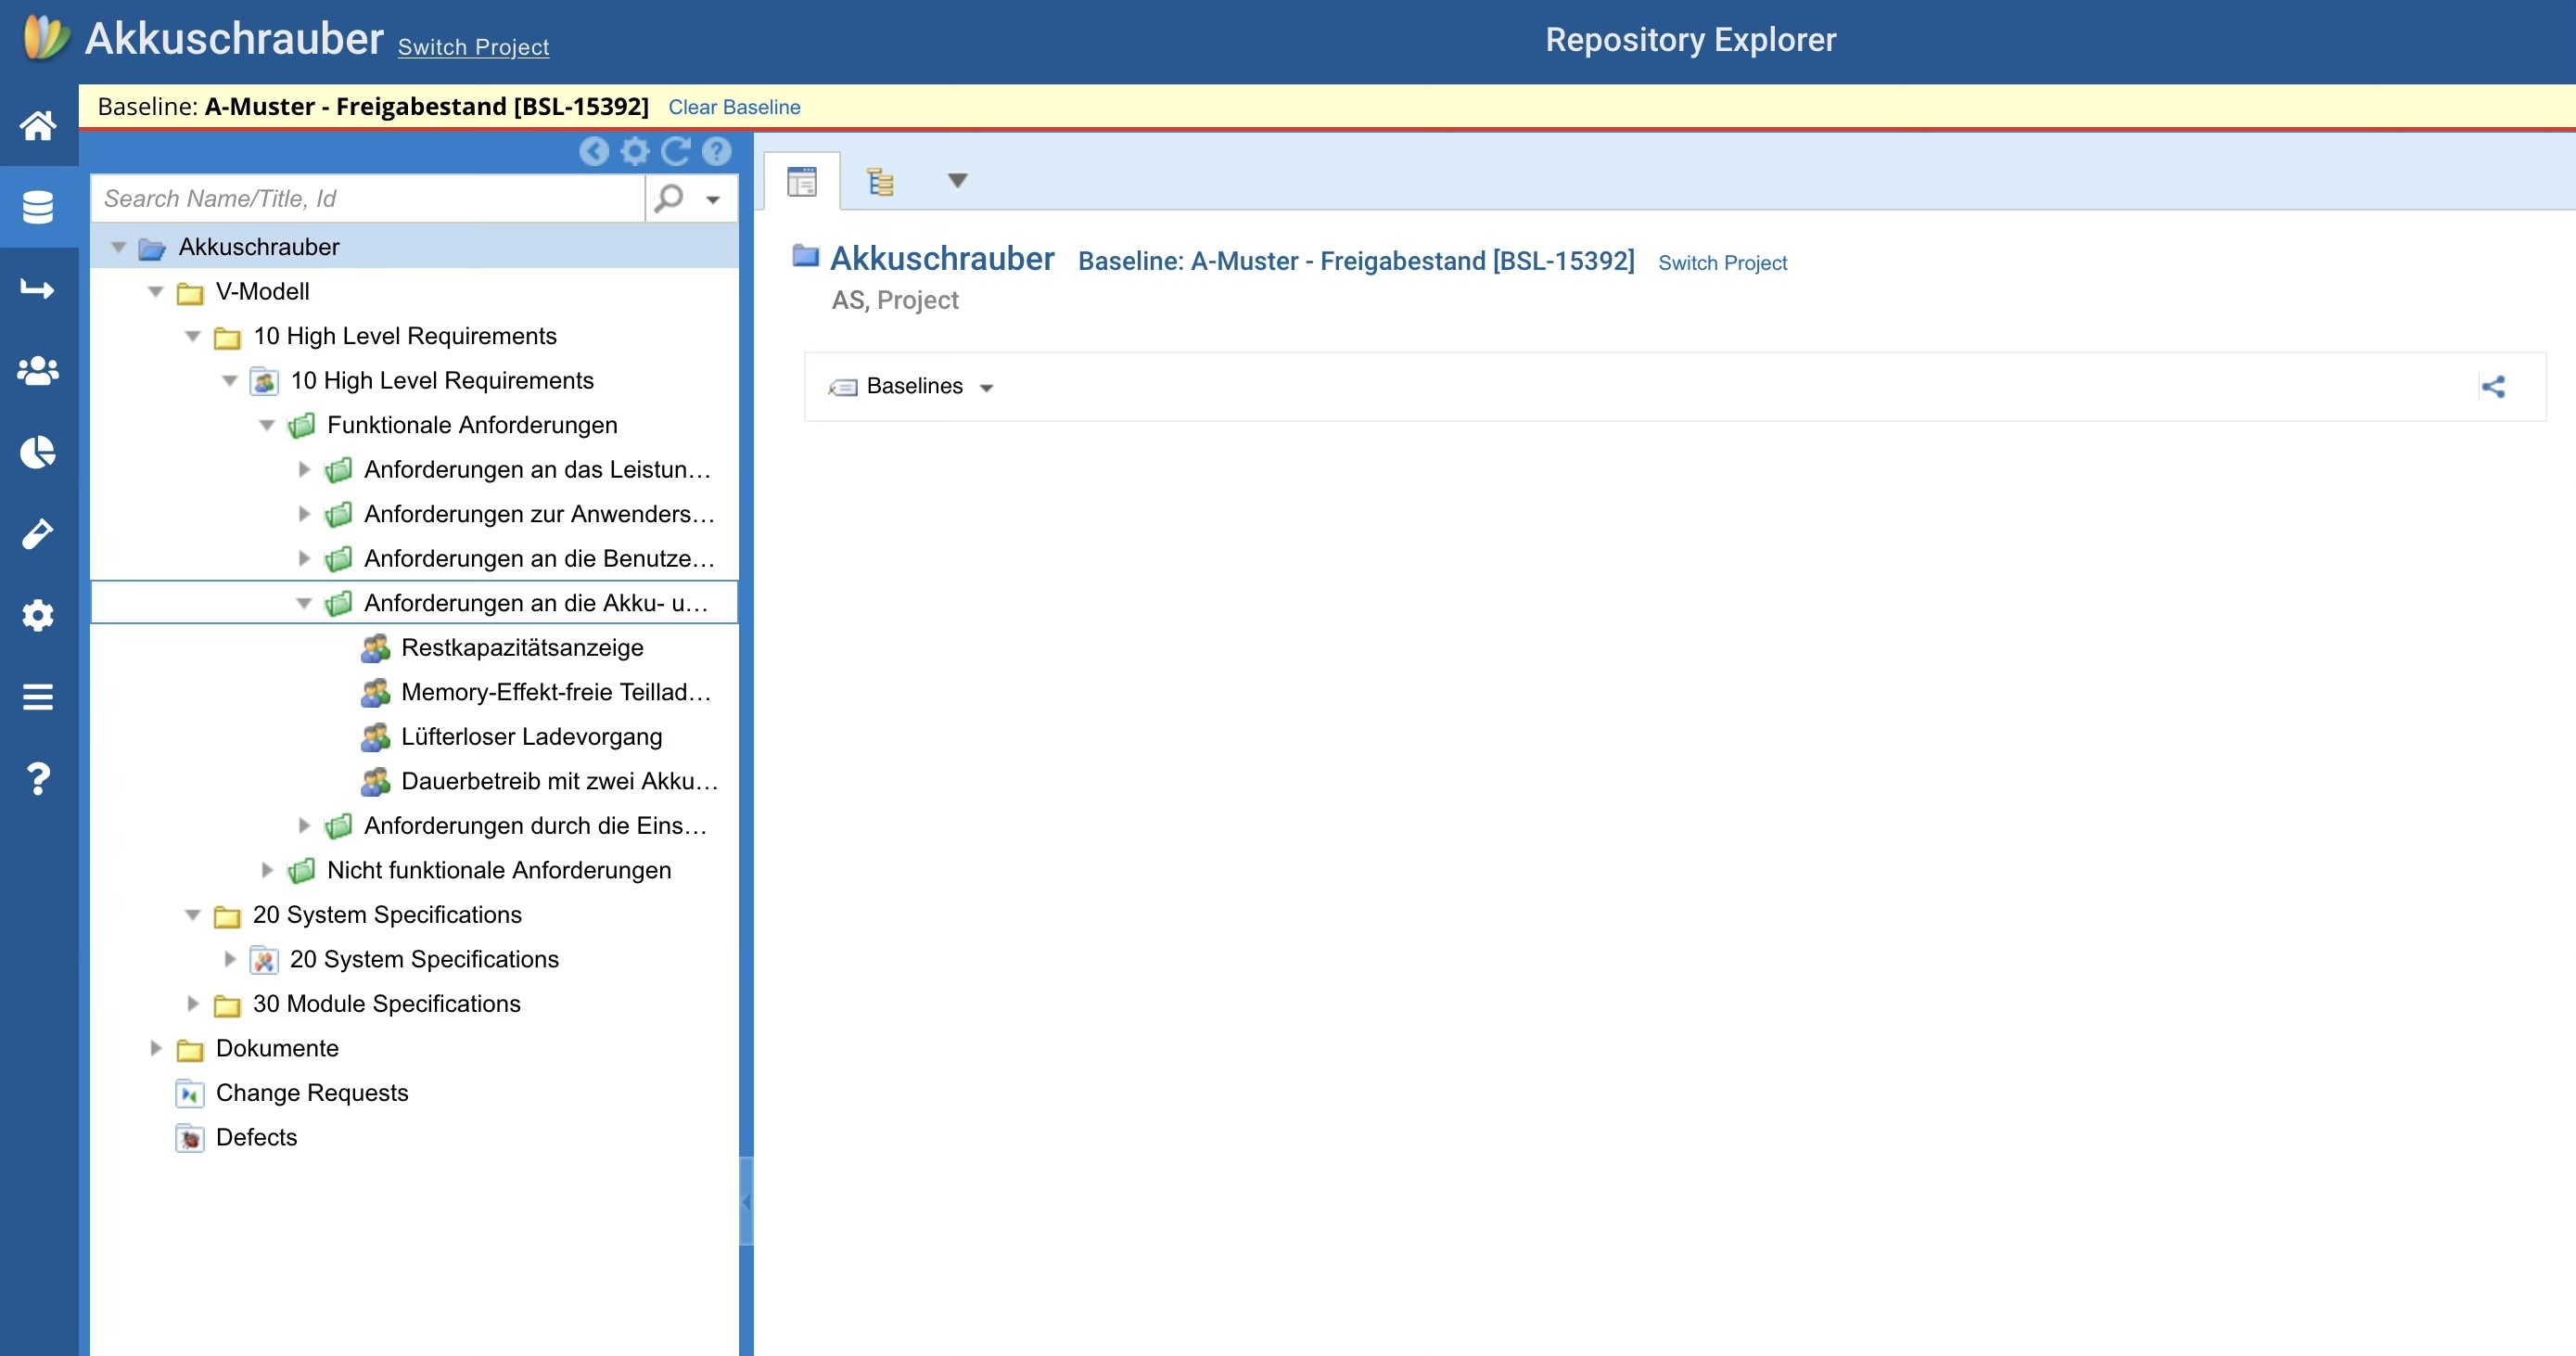The image size is (2576, 1356).
Task: Collapse the V-Modell folder
Action: 155,292
